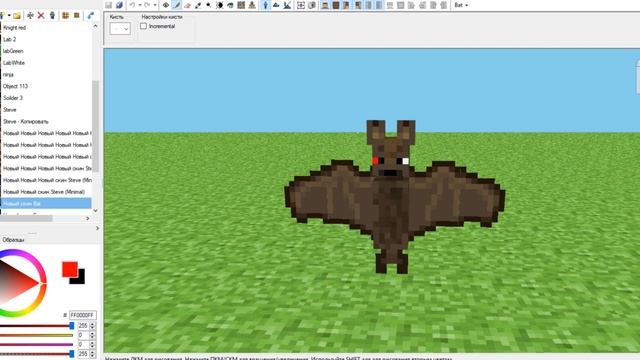Select the Dodge/Burn tool

point(209,5)
